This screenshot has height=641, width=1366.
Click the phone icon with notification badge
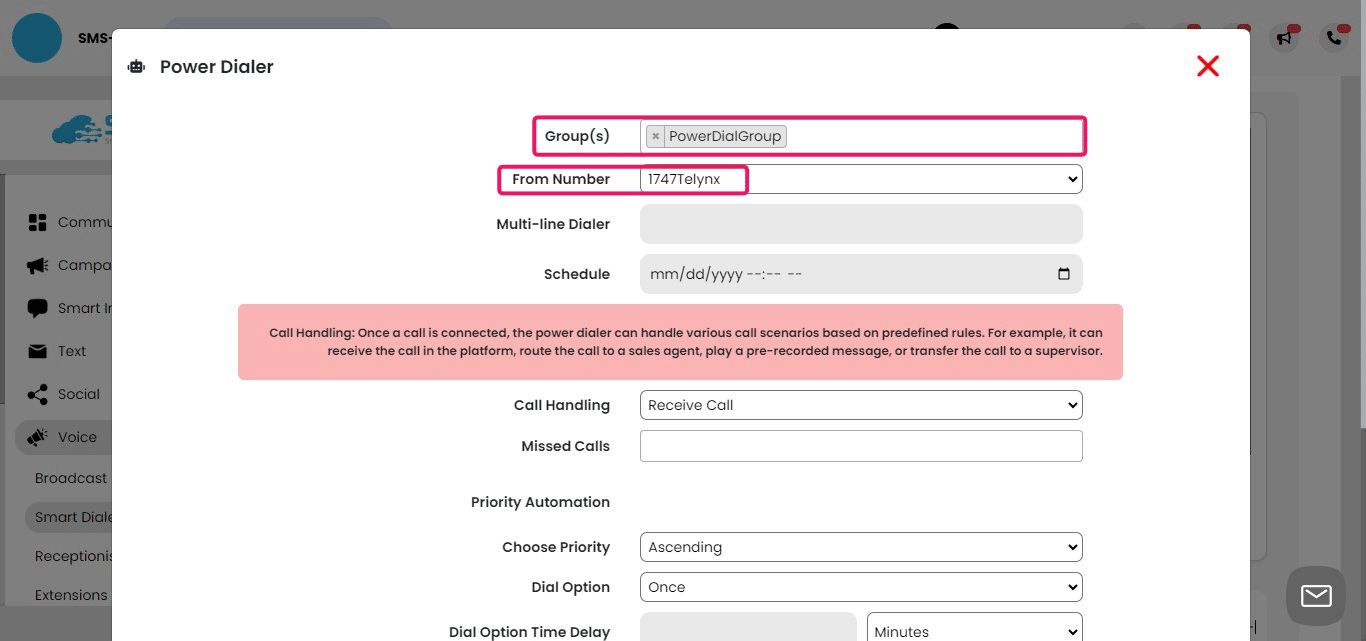click(1333, 37)
